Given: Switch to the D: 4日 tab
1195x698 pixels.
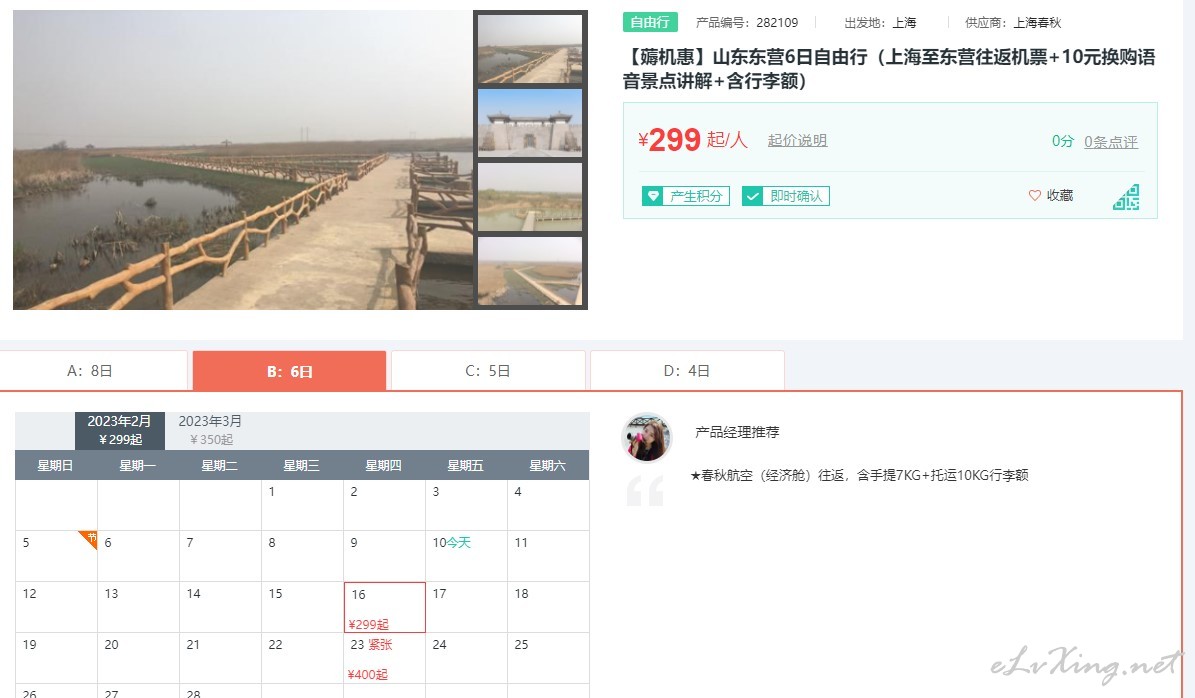Looking at the screenshot, I should click(687, 371).
